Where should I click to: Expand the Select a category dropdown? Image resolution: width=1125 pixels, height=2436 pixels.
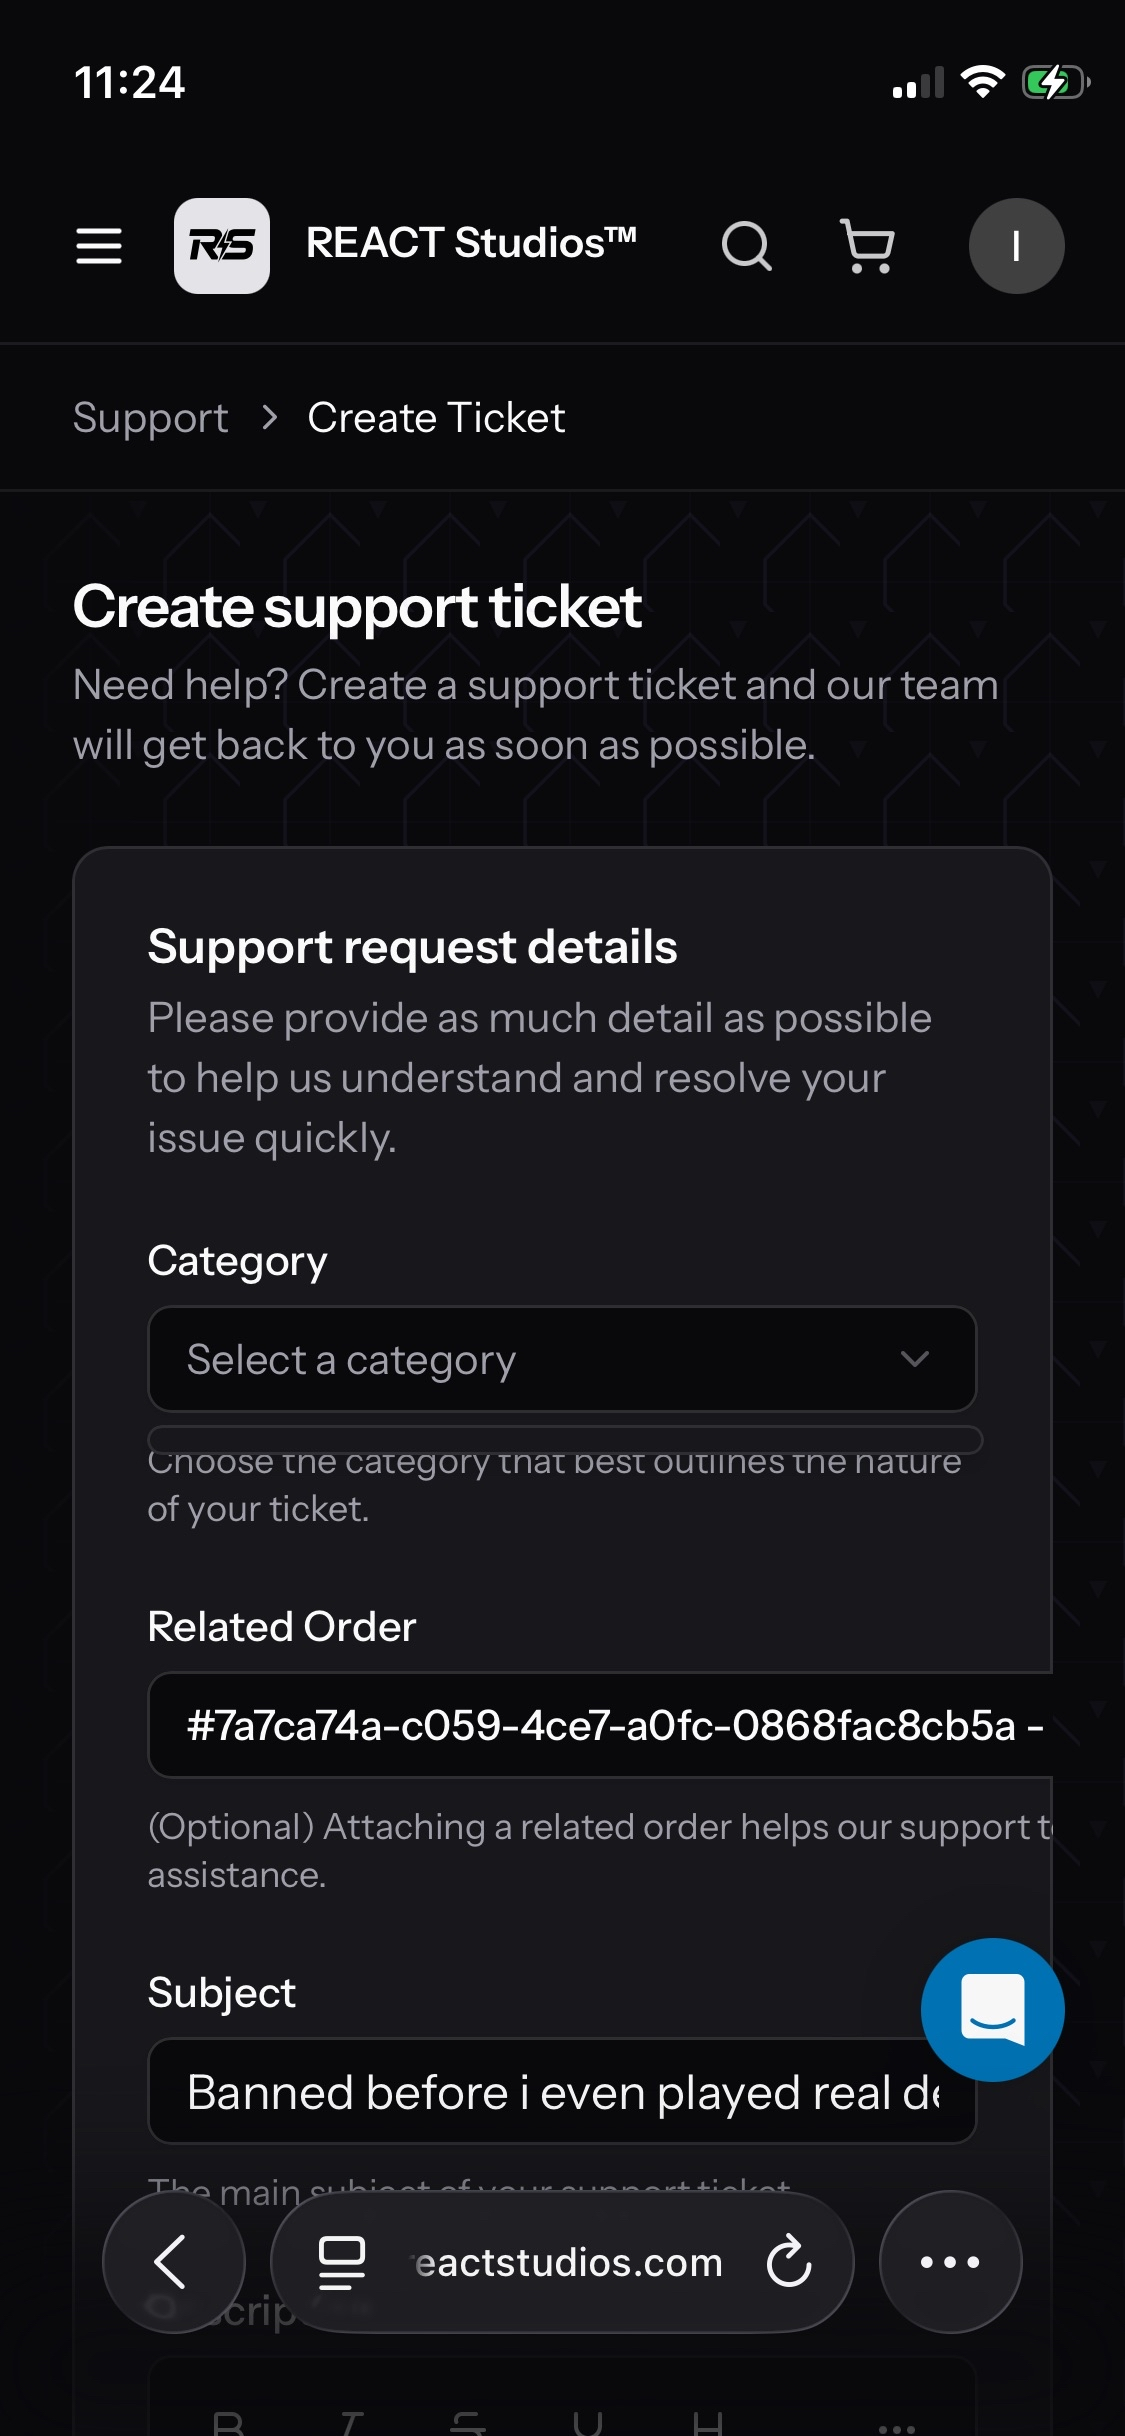point(540,1359)
